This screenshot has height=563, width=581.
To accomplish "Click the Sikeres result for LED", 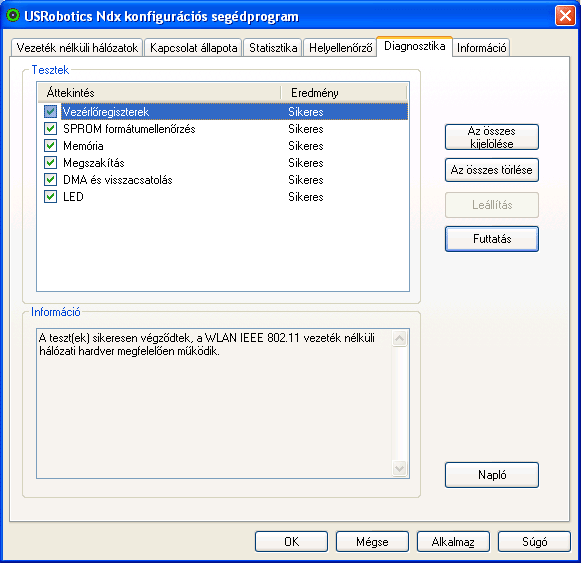I will pos(306,197).
